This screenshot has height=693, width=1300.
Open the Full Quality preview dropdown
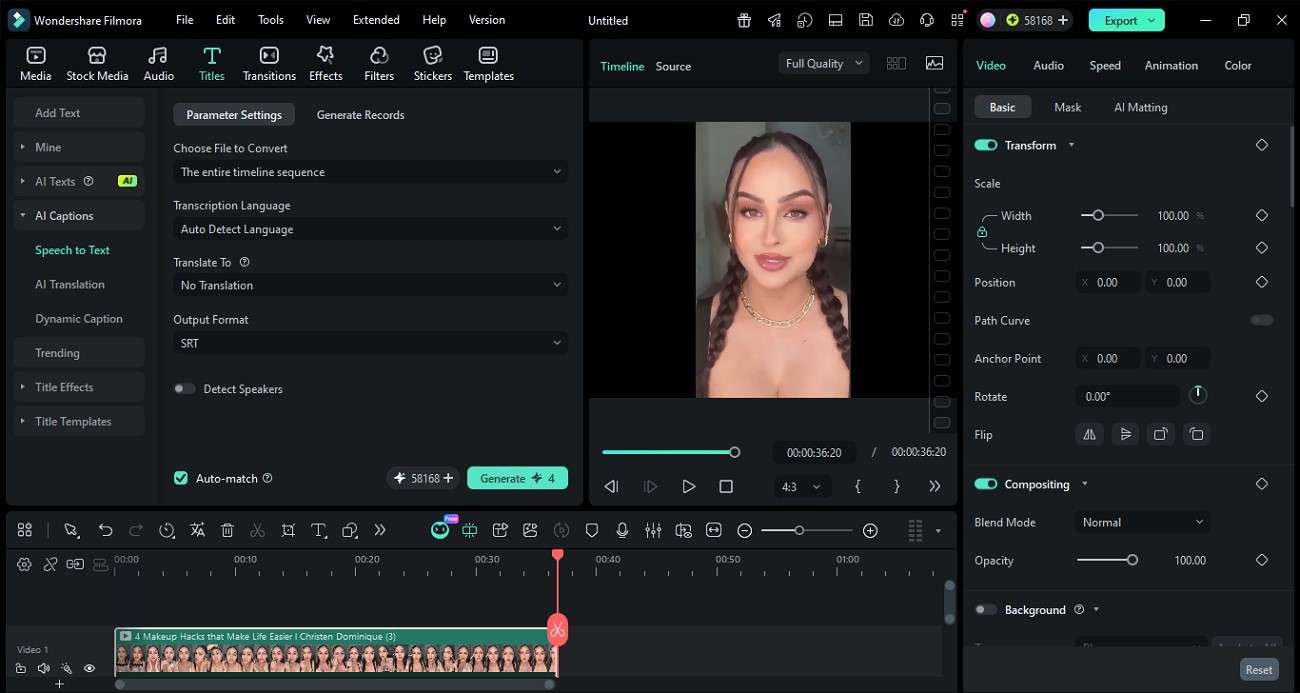pyautogui.click(x=824, y=63)
